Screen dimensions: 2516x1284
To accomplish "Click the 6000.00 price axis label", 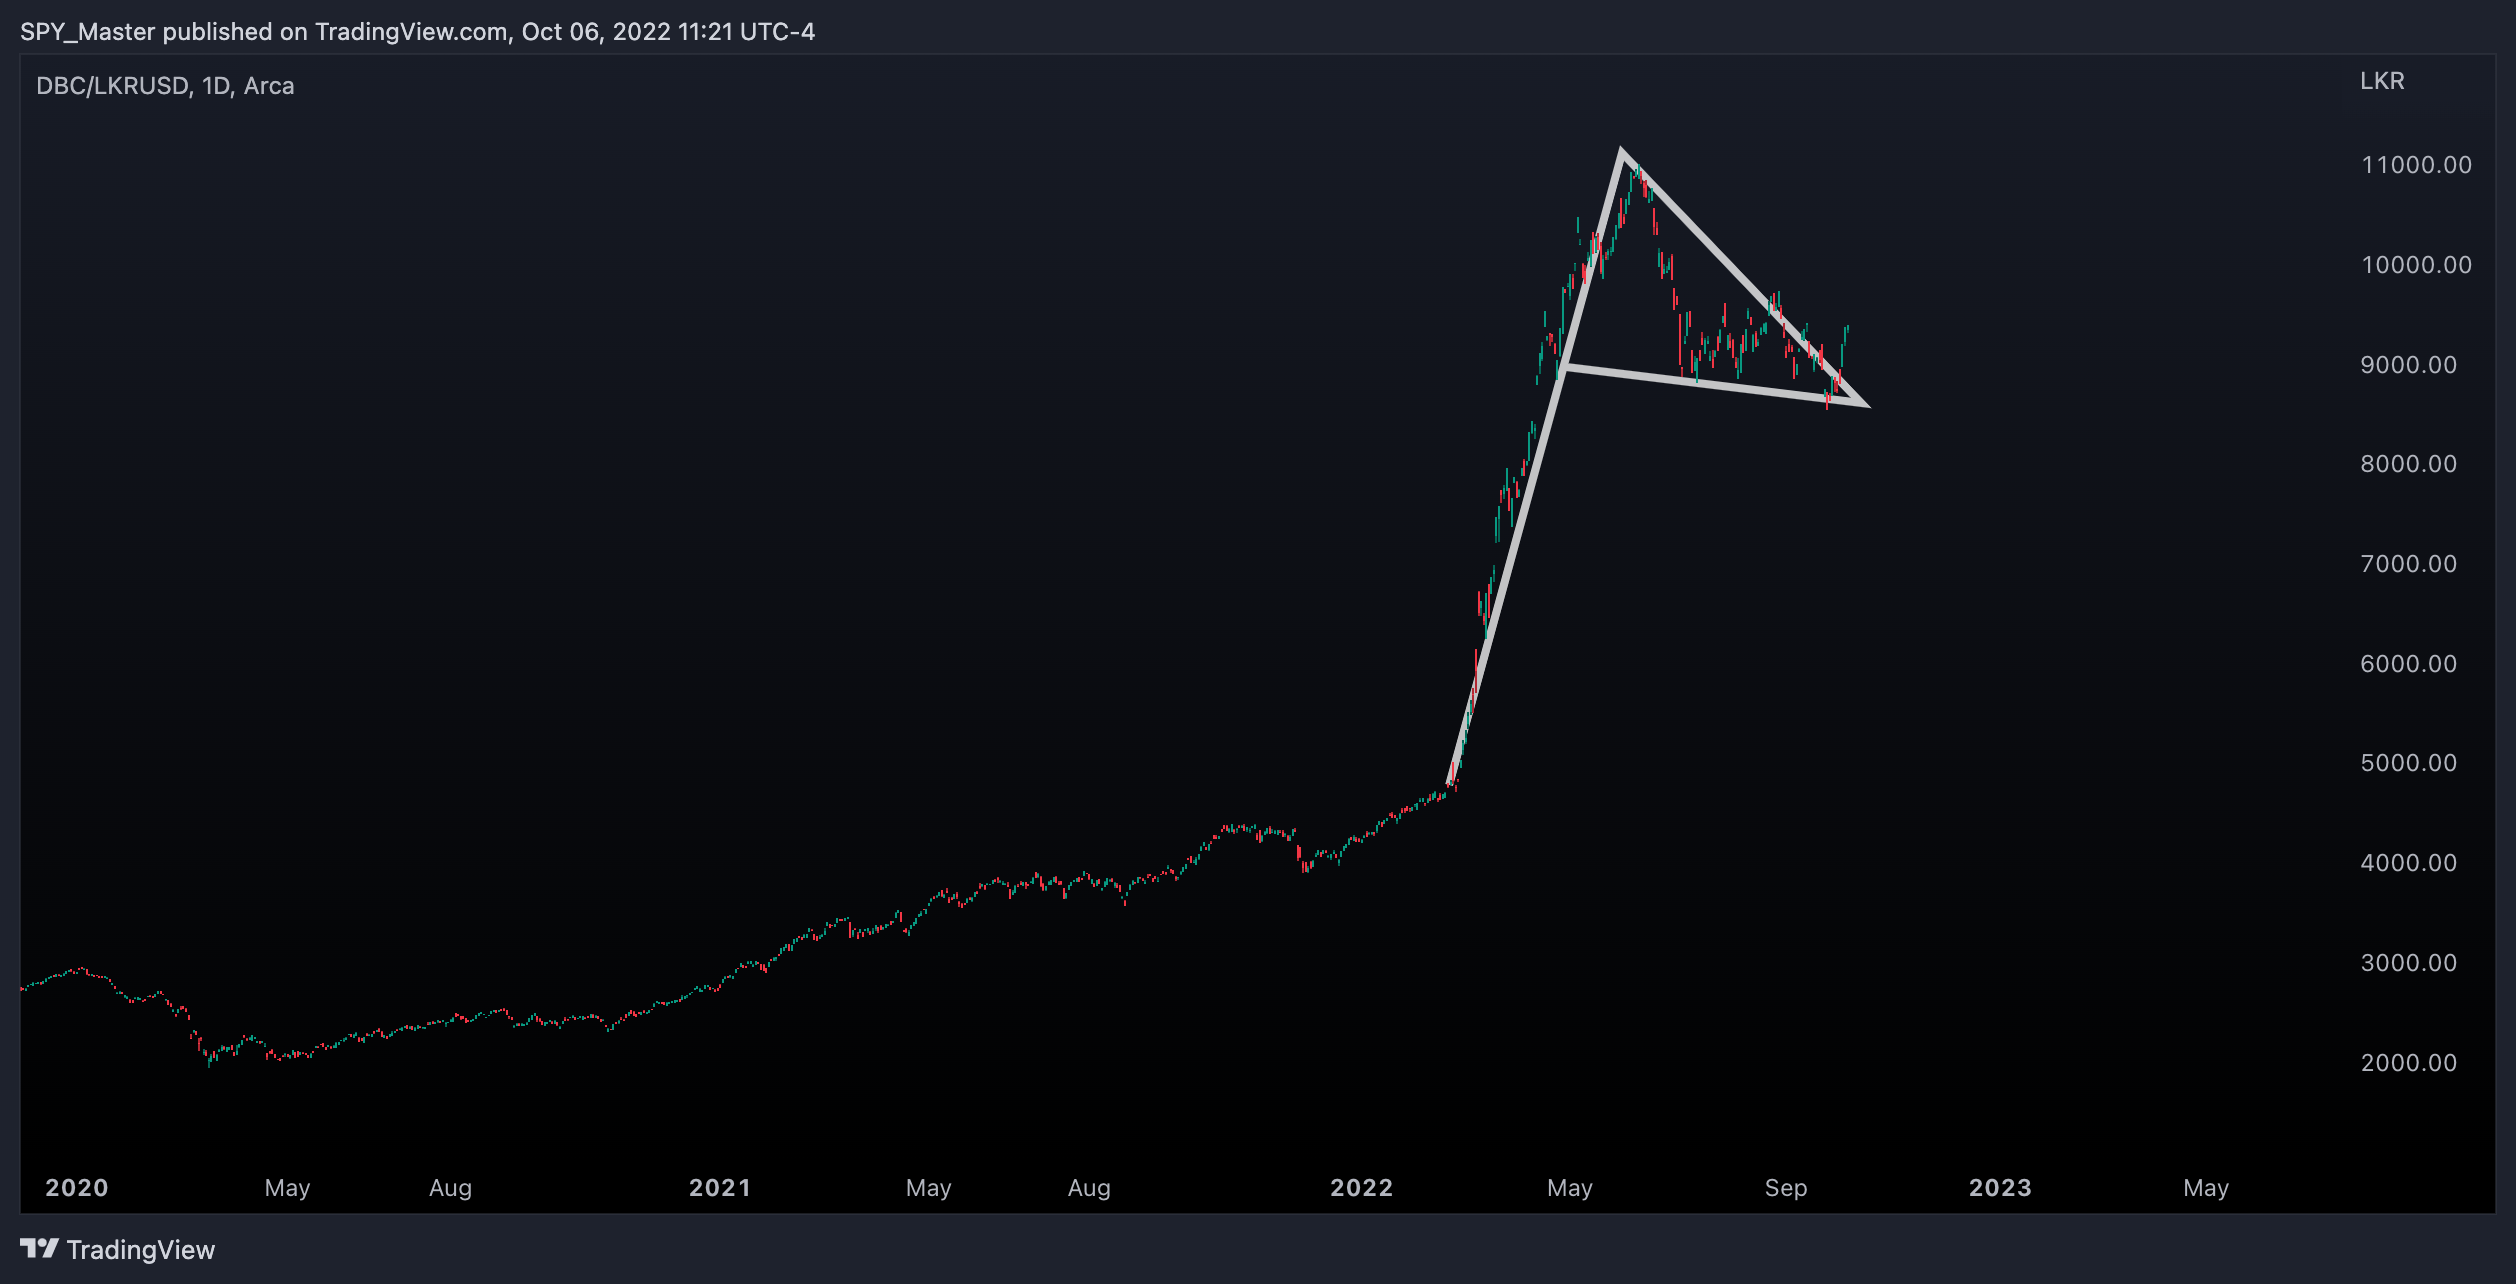I will tap(2408, 664).
